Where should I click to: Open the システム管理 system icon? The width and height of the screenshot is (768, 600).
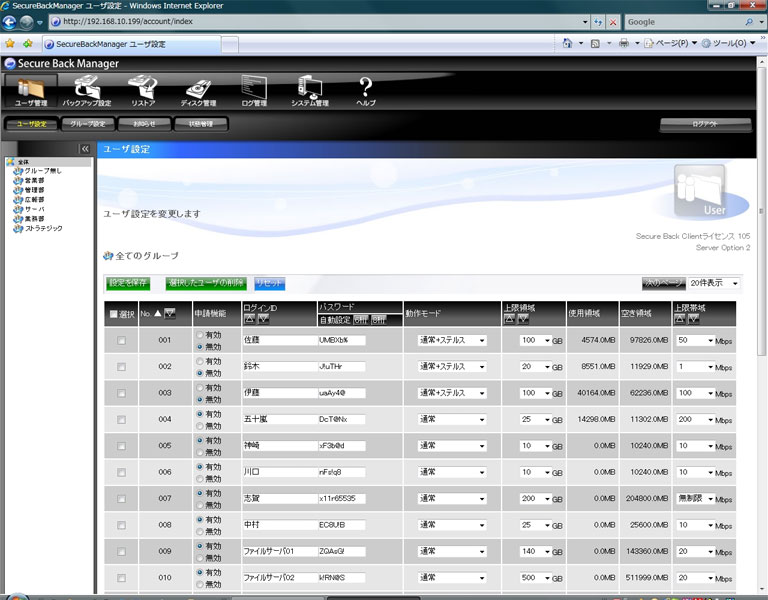(x=309, y=88)
